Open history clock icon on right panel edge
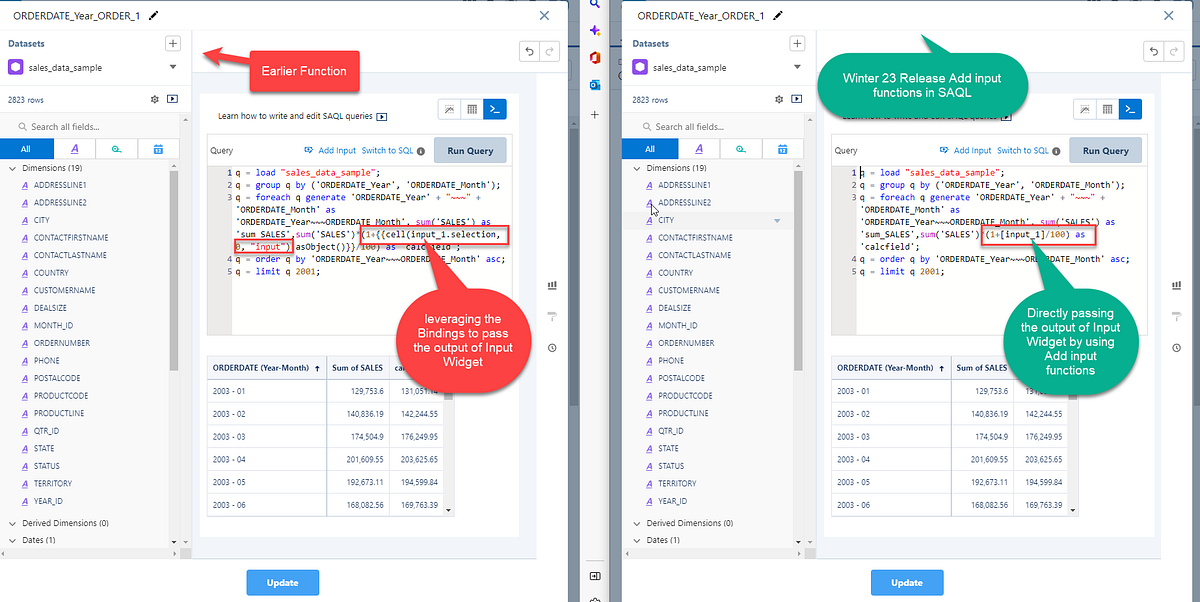This screenshot has height=602, width=1200. (x=1176, y=347)
